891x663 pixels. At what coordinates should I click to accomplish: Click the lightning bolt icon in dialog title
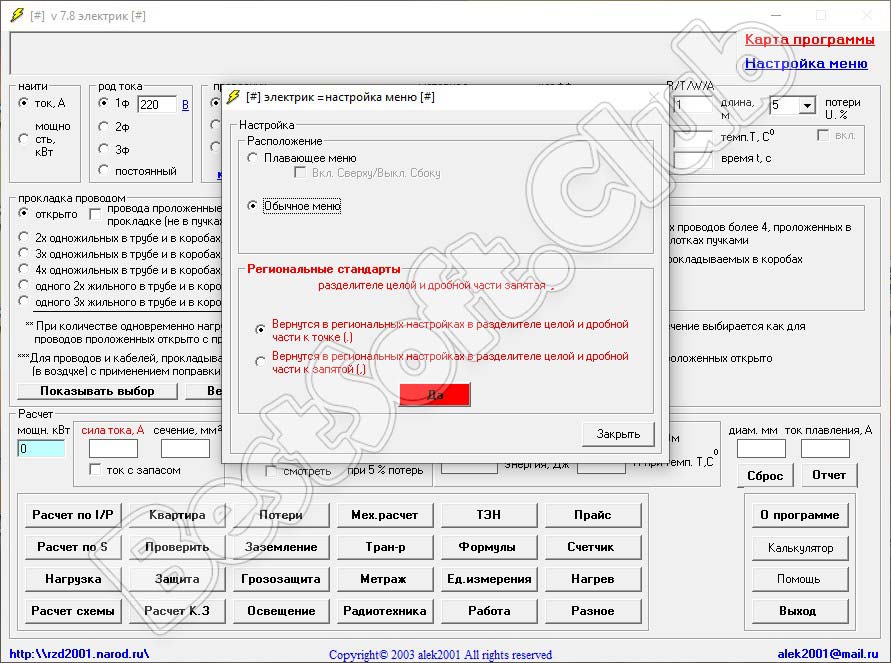click(x=234, y=97)
